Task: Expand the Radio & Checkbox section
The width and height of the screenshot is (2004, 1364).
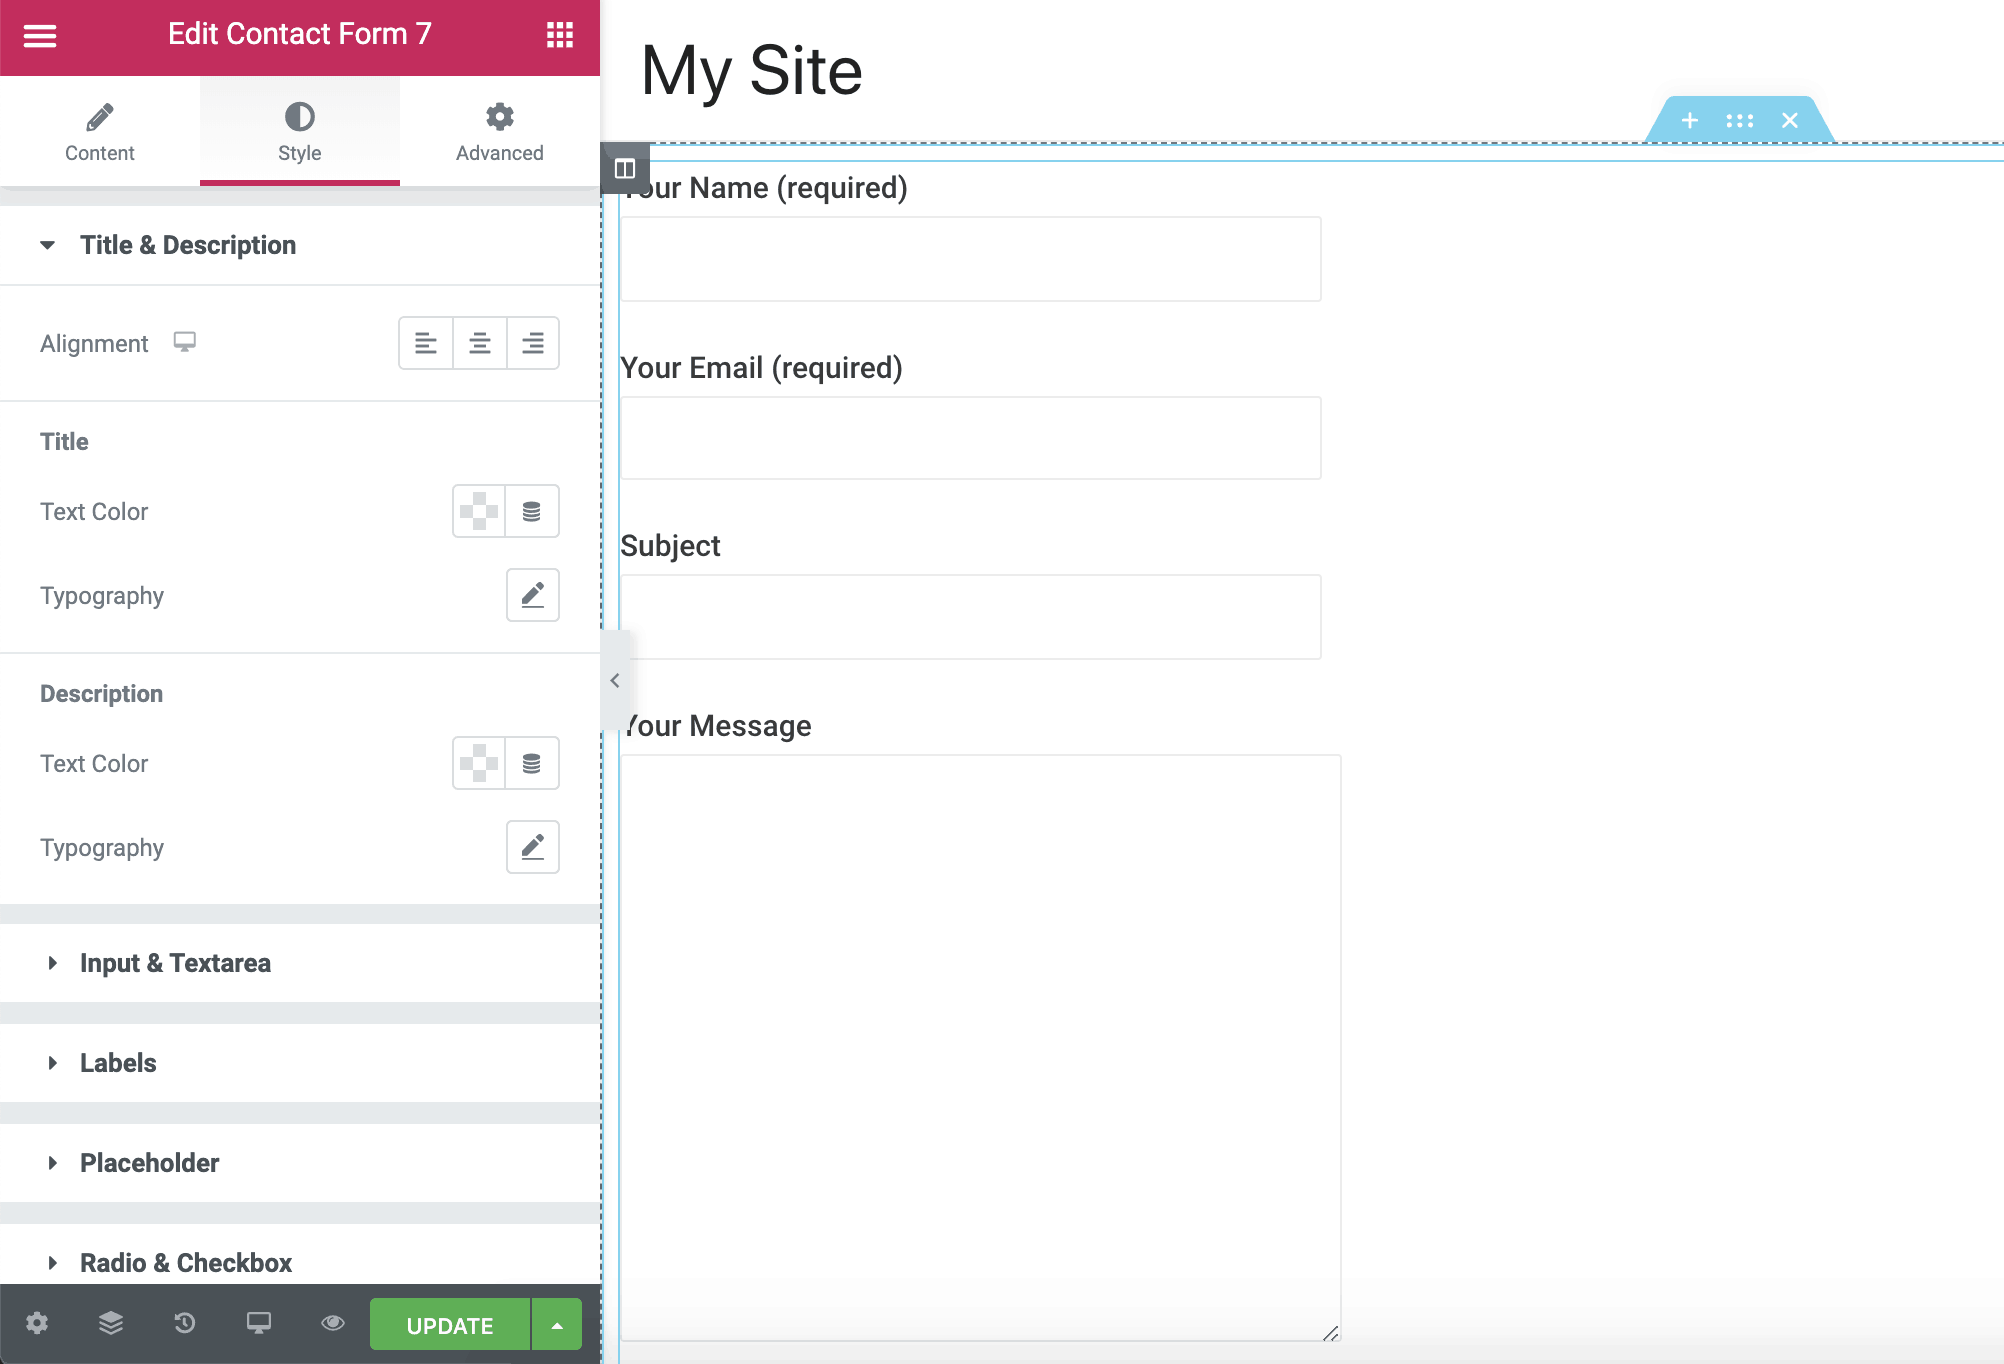Action: [300, 1262]
